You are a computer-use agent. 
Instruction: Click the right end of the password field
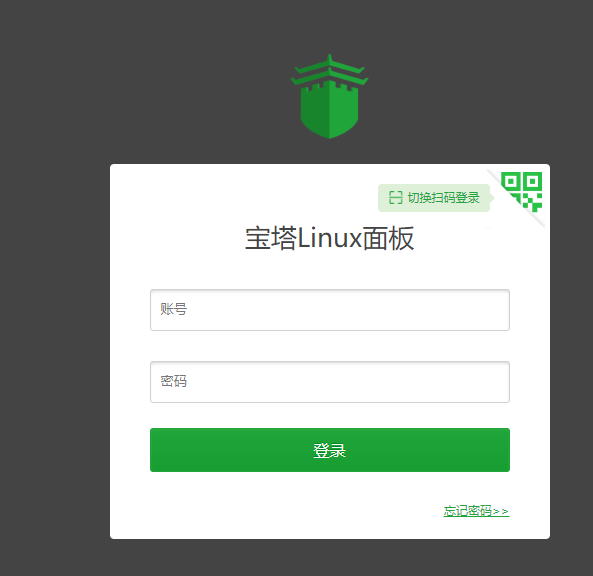tap(492, 382)
